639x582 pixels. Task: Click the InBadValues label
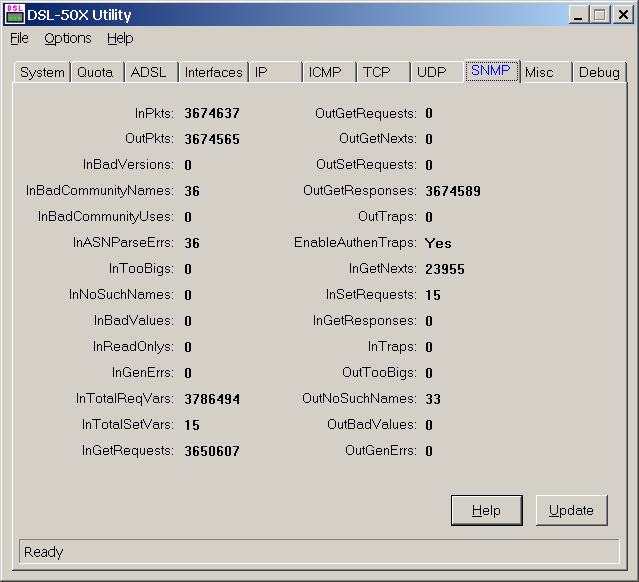point(134,321)
